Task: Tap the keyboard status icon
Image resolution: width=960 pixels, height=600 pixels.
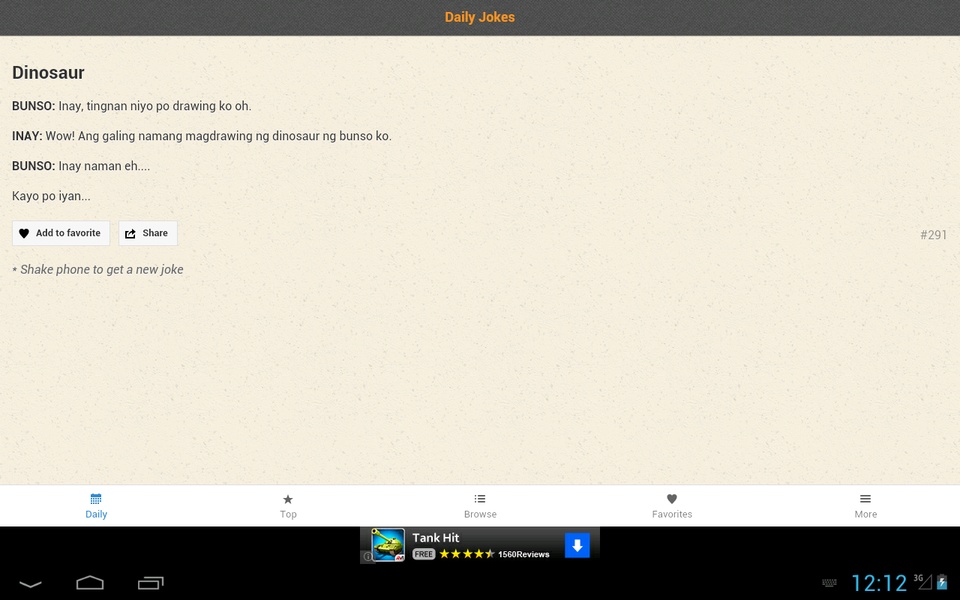Action: pyautogui.click(x=829, y=583)
